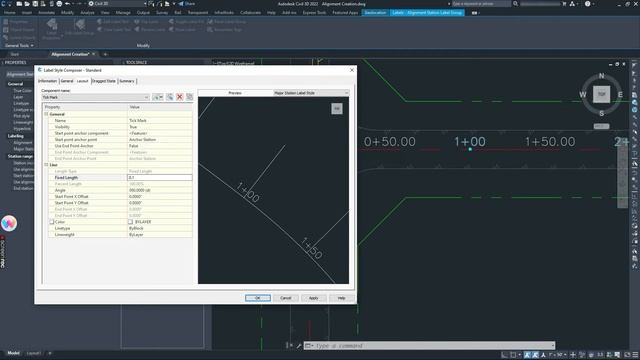Click the Angle value cell
Viewport: 640px width, 360px height.
[160, 190]
